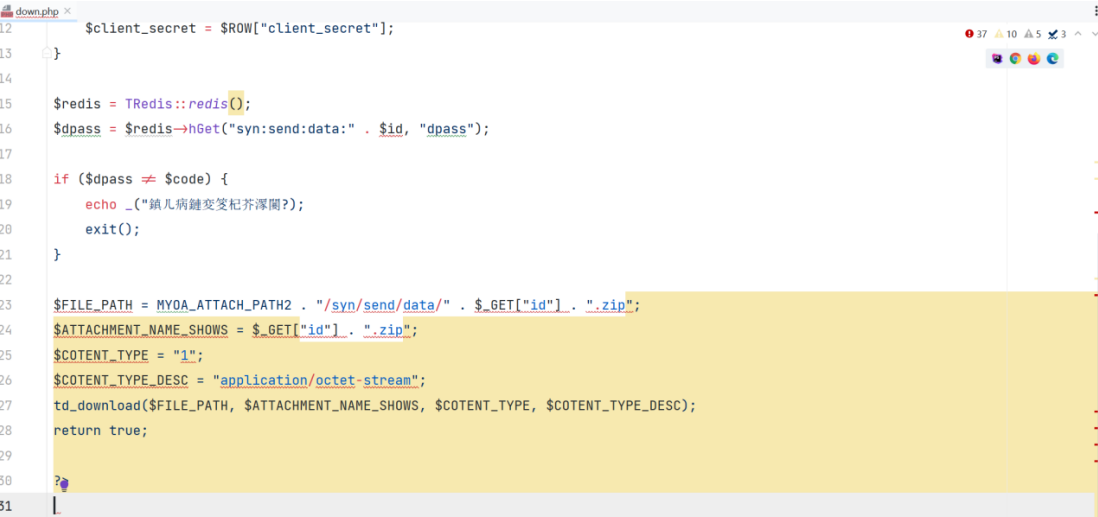
Task: Click the "/syn/send/data/" path string
Action: click(x=382, y=305)
